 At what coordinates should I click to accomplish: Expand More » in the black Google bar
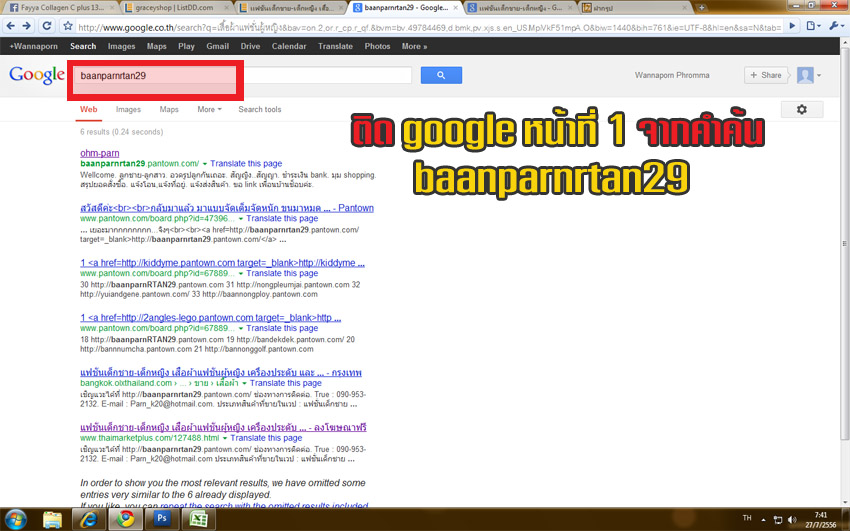[414, 47]
